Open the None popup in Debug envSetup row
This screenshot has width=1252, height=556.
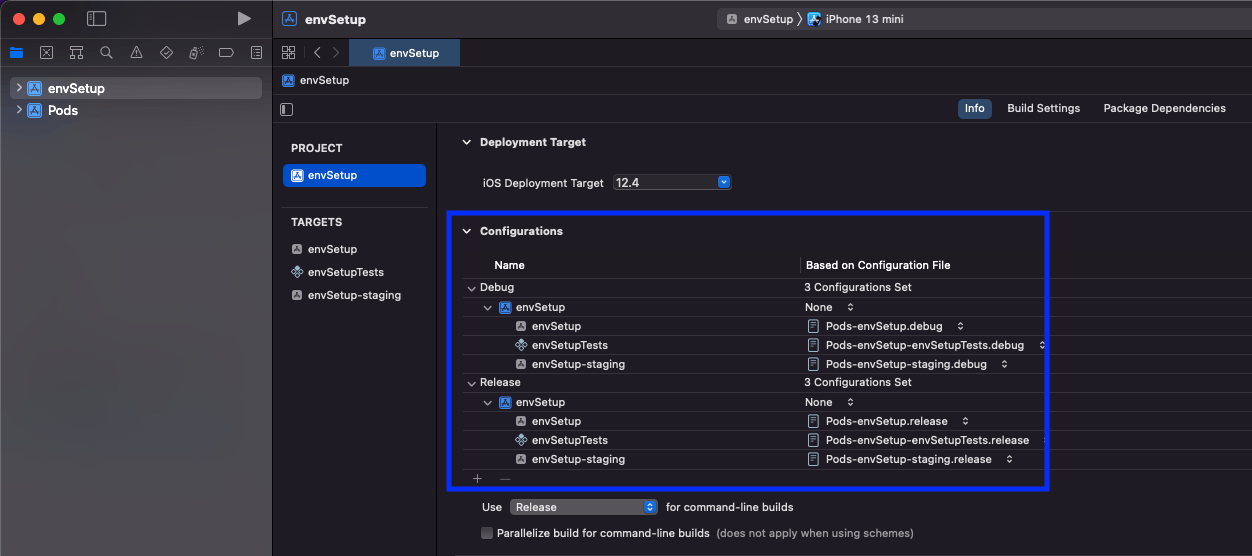click(x=830, y=307)
